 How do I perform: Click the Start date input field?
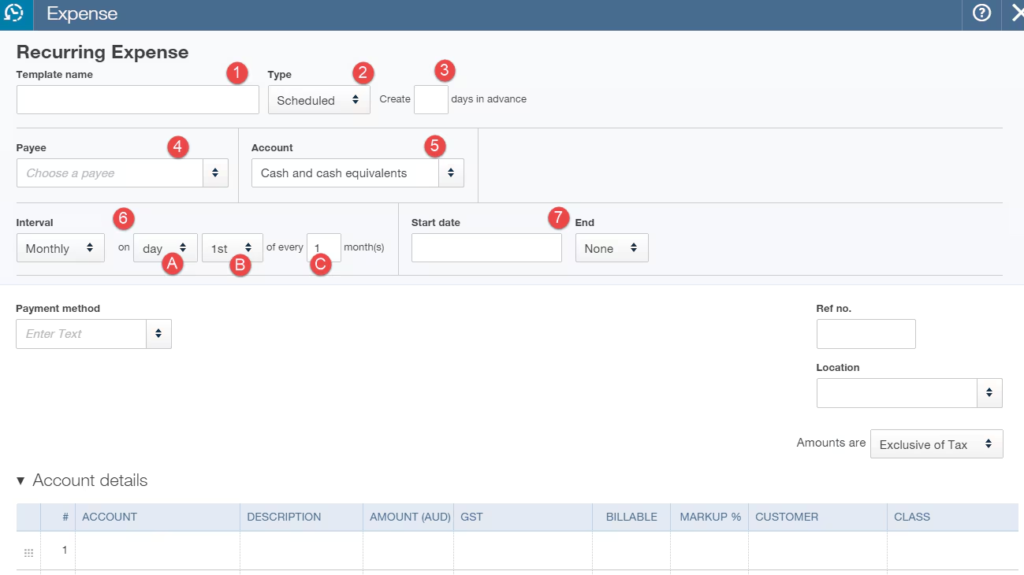[x=487, y=248]
